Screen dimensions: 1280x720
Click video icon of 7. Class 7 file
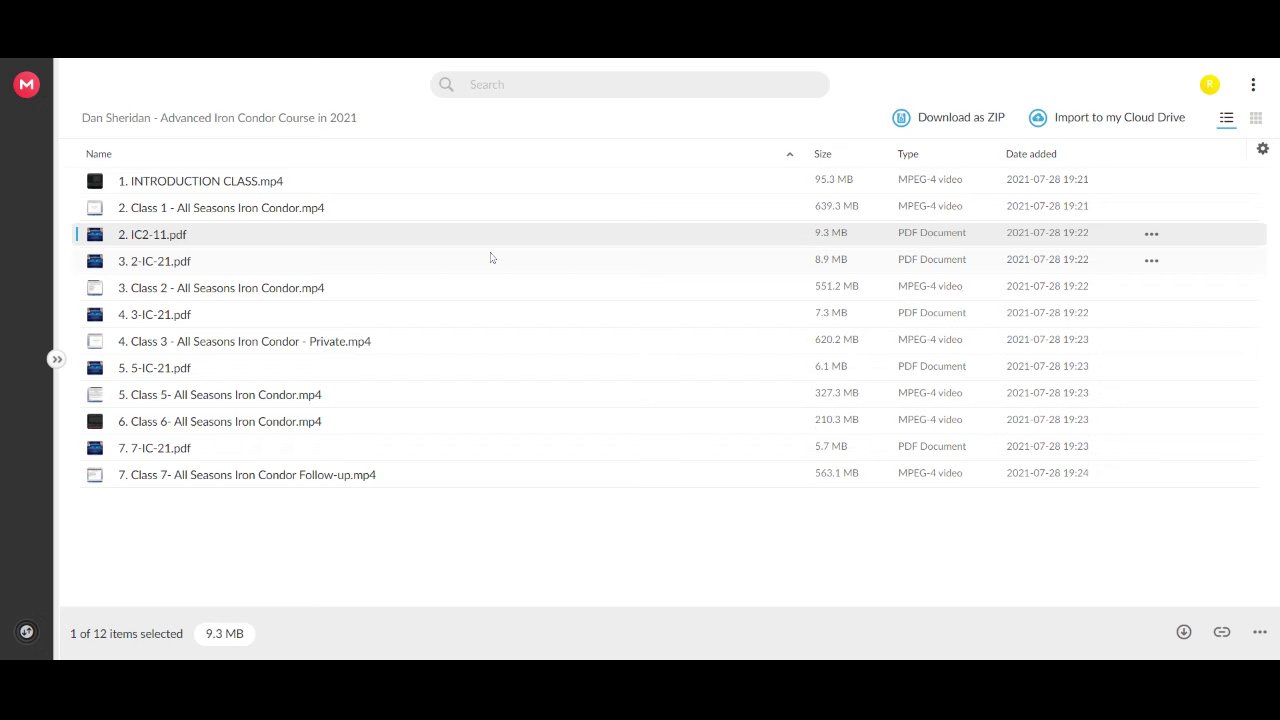(95, 475)
